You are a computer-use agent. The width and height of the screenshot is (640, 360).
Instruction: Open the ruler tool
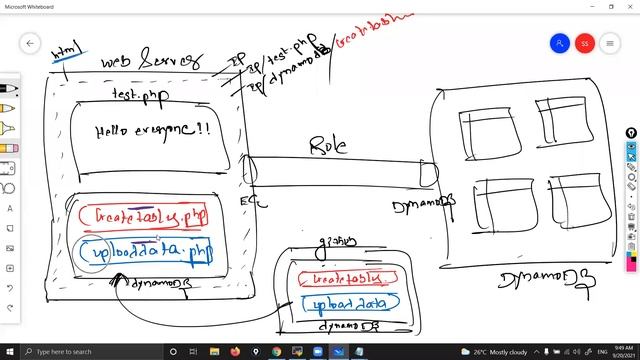[x=8, y=168]
